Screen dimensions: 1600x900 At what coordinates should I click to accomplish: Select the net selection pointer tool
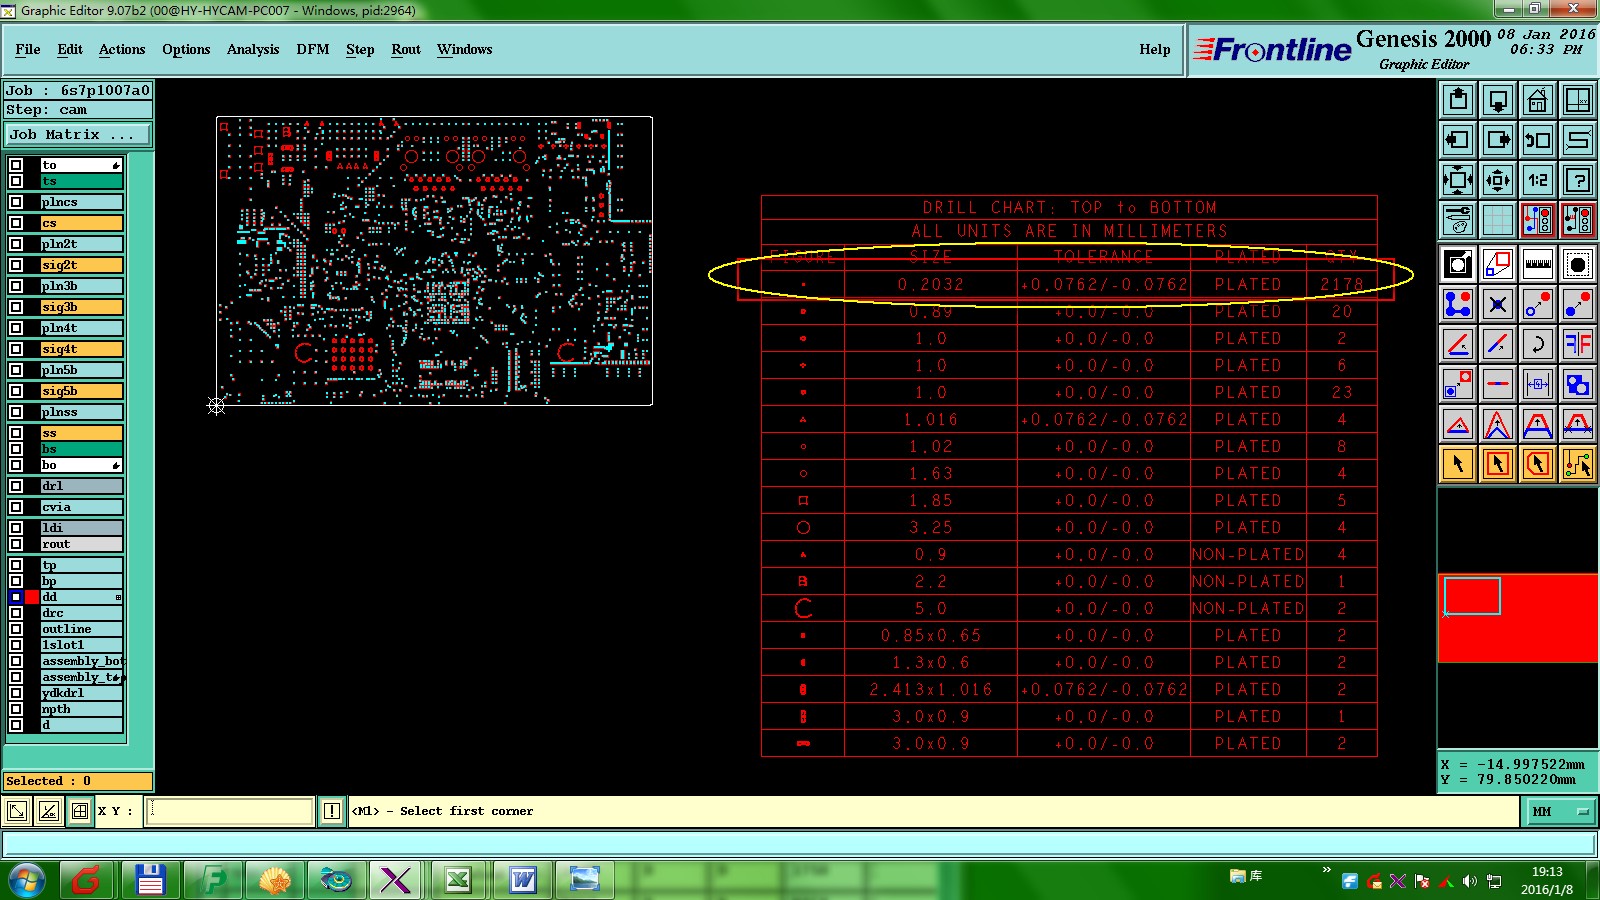pos(1578,464)
